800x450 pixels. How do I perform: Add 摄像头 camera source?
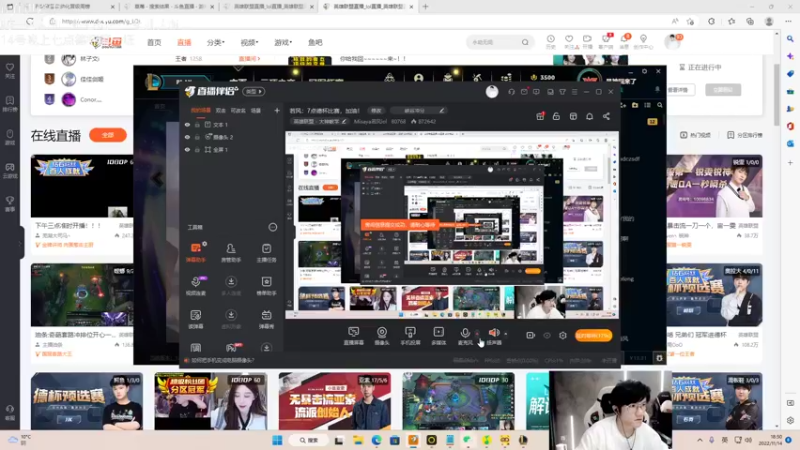tap(382, 336)
